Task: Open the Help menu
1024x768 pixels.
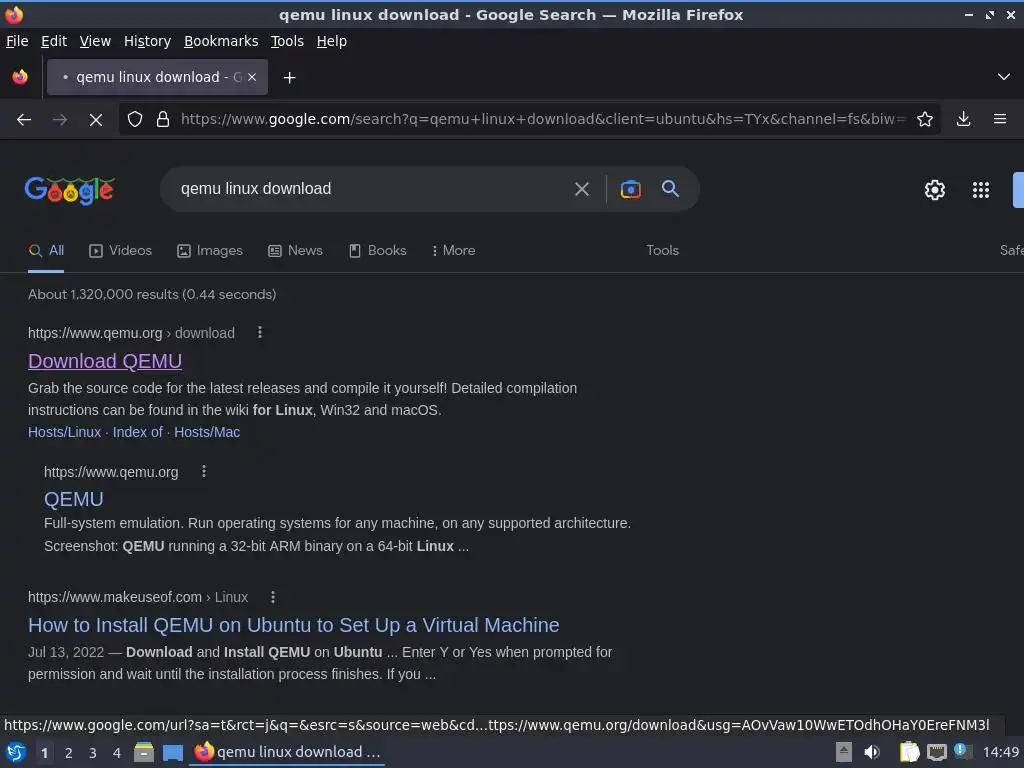Action: [x=331, y=41]
